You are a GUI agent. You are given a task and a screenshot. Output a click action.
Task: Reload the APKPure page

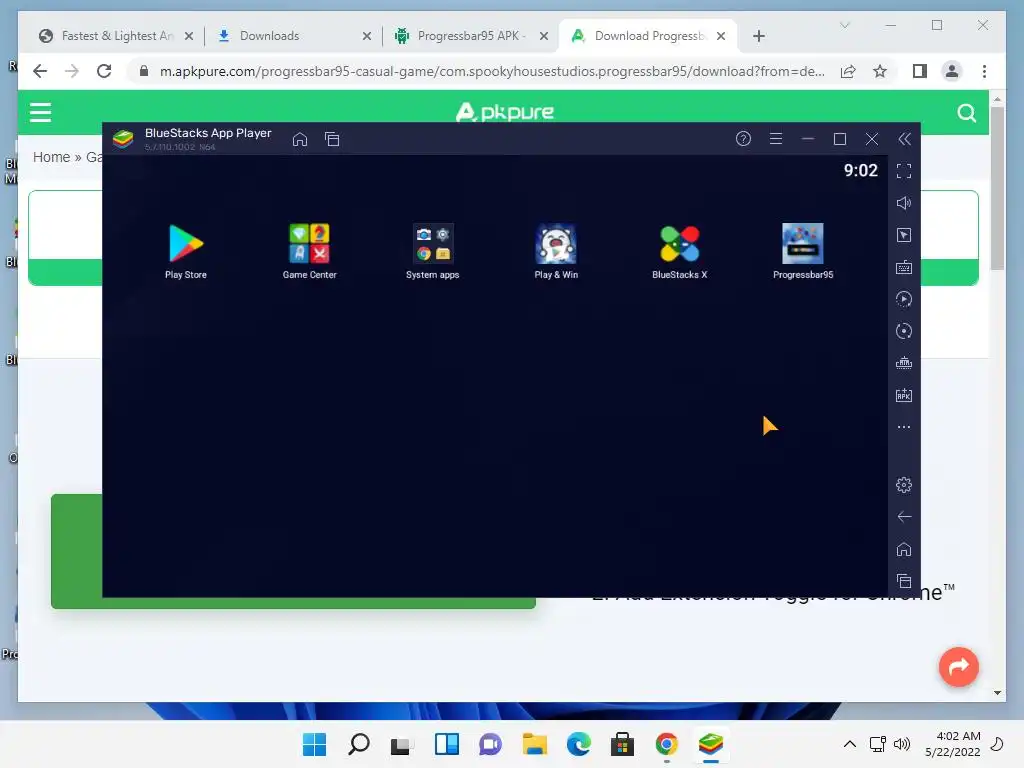click(104, 71)
